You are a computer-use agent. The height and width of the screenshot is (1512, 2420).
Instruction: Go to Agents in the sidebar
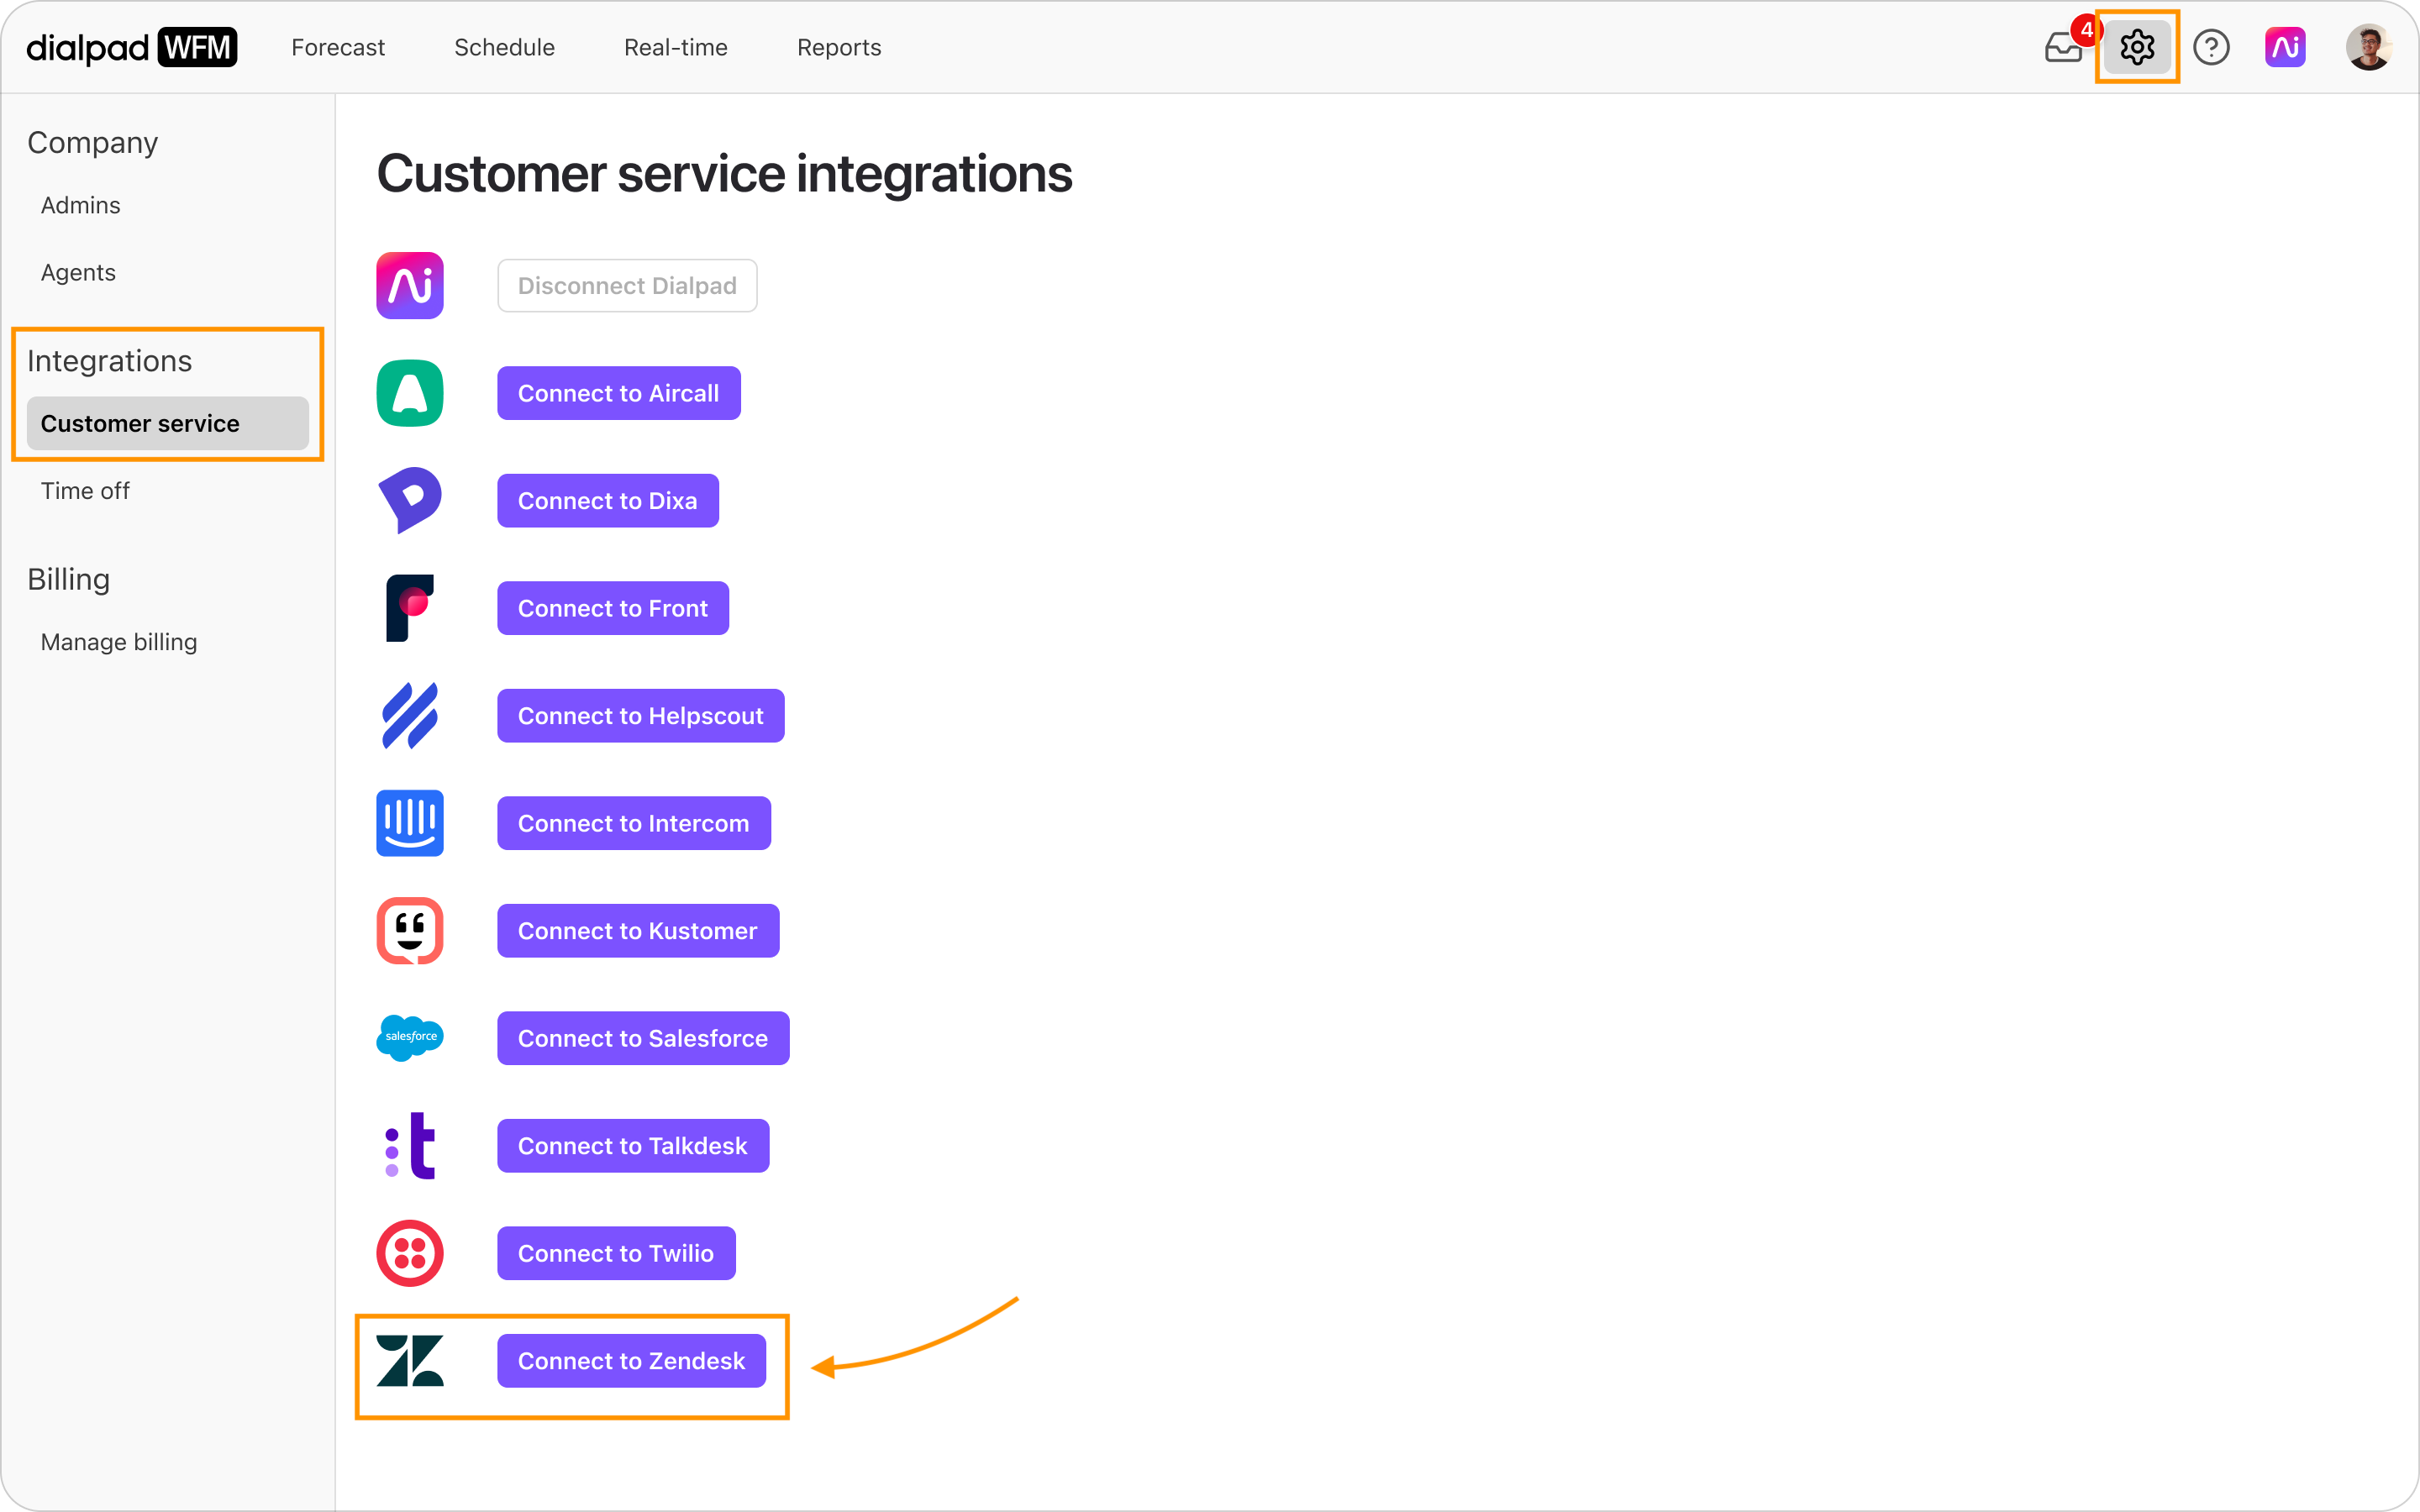click(78, 272)
